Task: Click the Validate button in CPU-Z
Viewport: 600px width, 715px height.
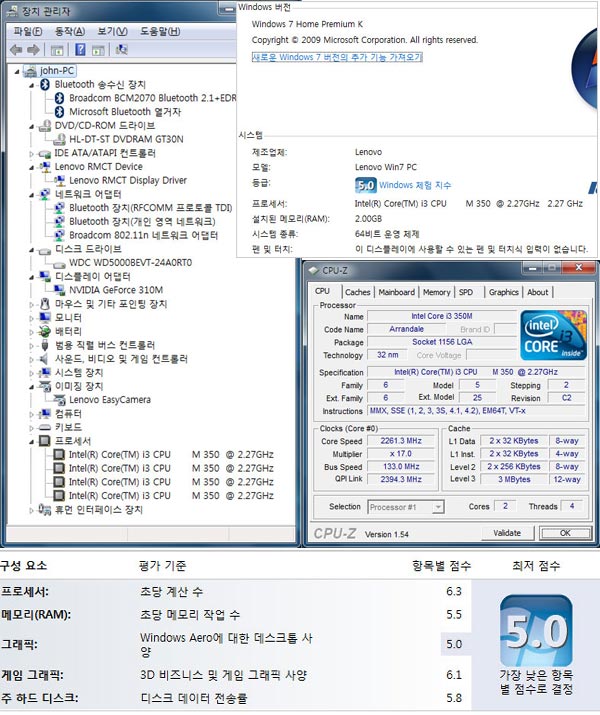Action: click(507, 533)
